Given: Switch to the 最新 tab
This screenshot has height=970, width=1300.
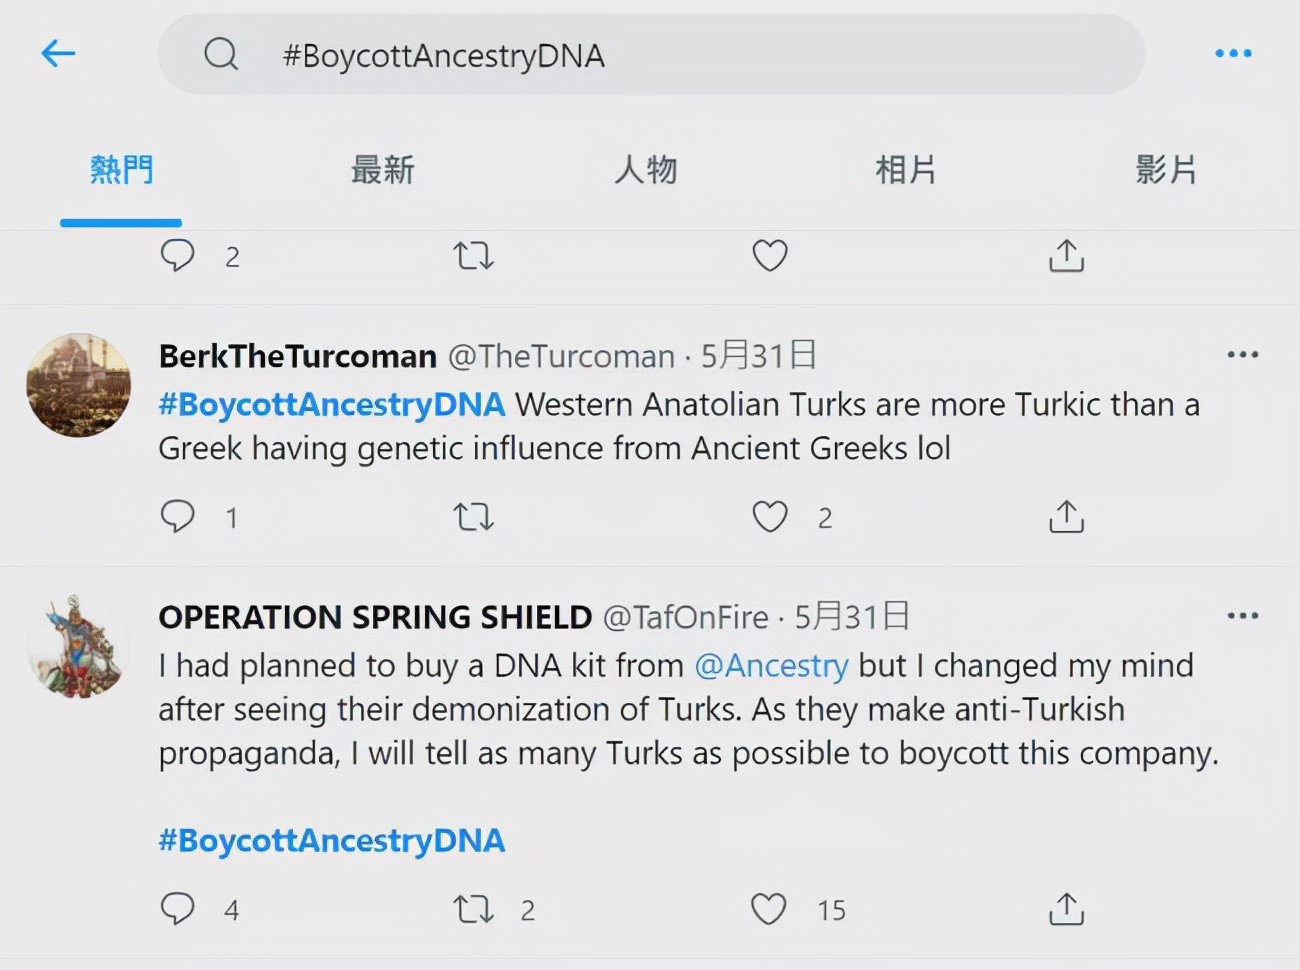Looking at the screenshot, I should tap(382, 170).
